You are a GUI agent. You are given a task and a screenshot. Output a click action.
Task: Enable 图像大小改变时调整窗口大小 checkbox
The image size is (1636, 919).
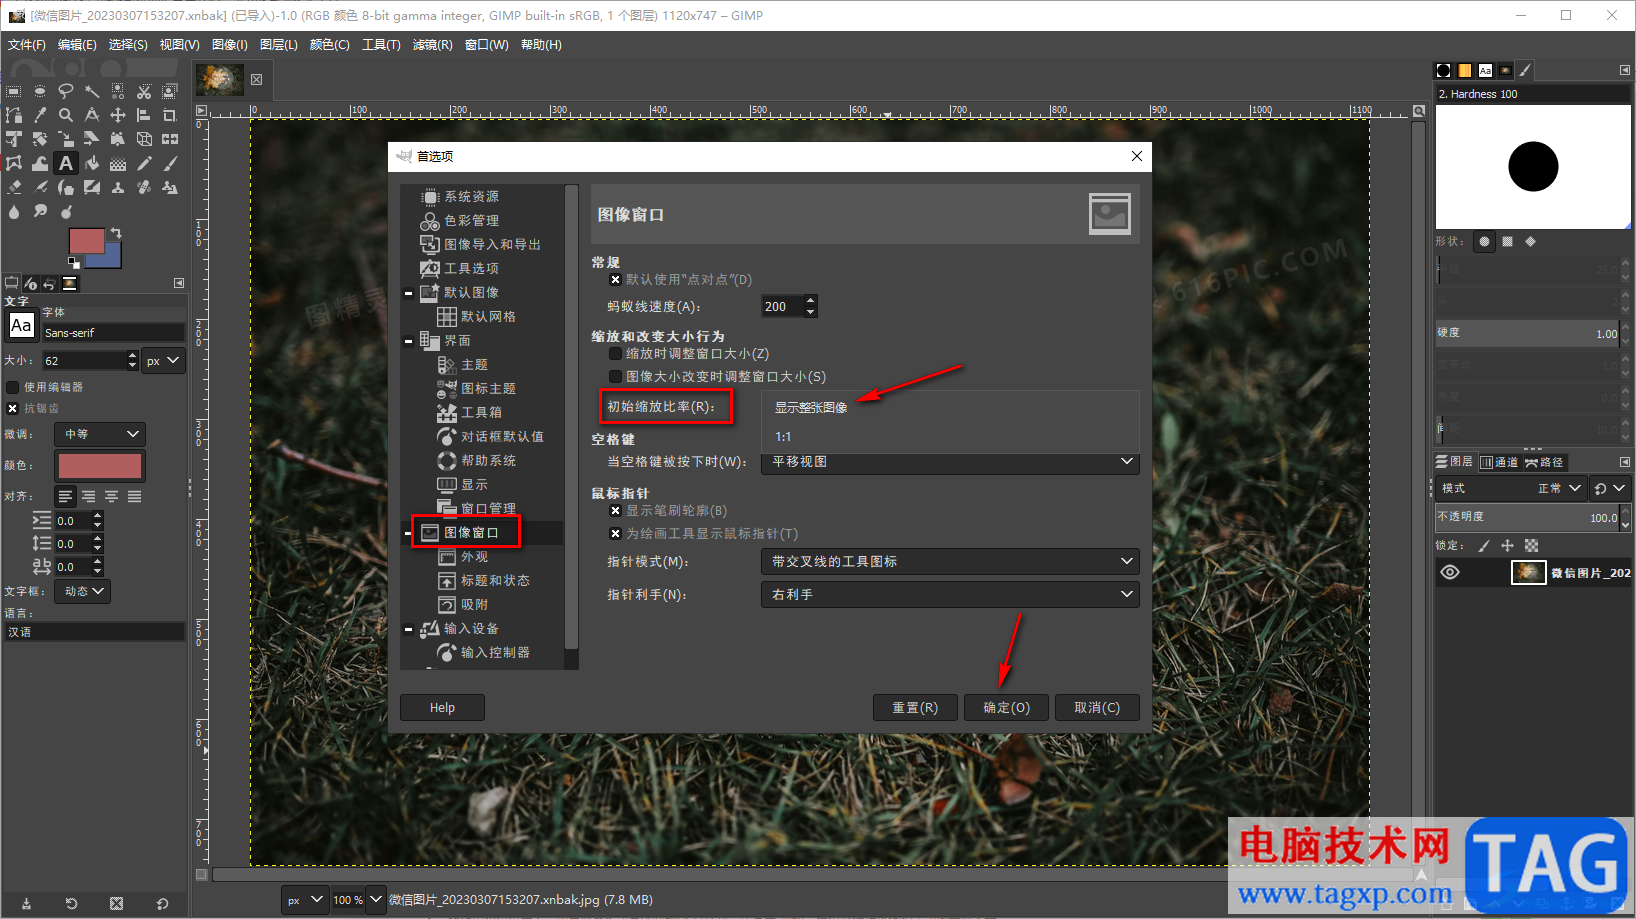[615, 377]
